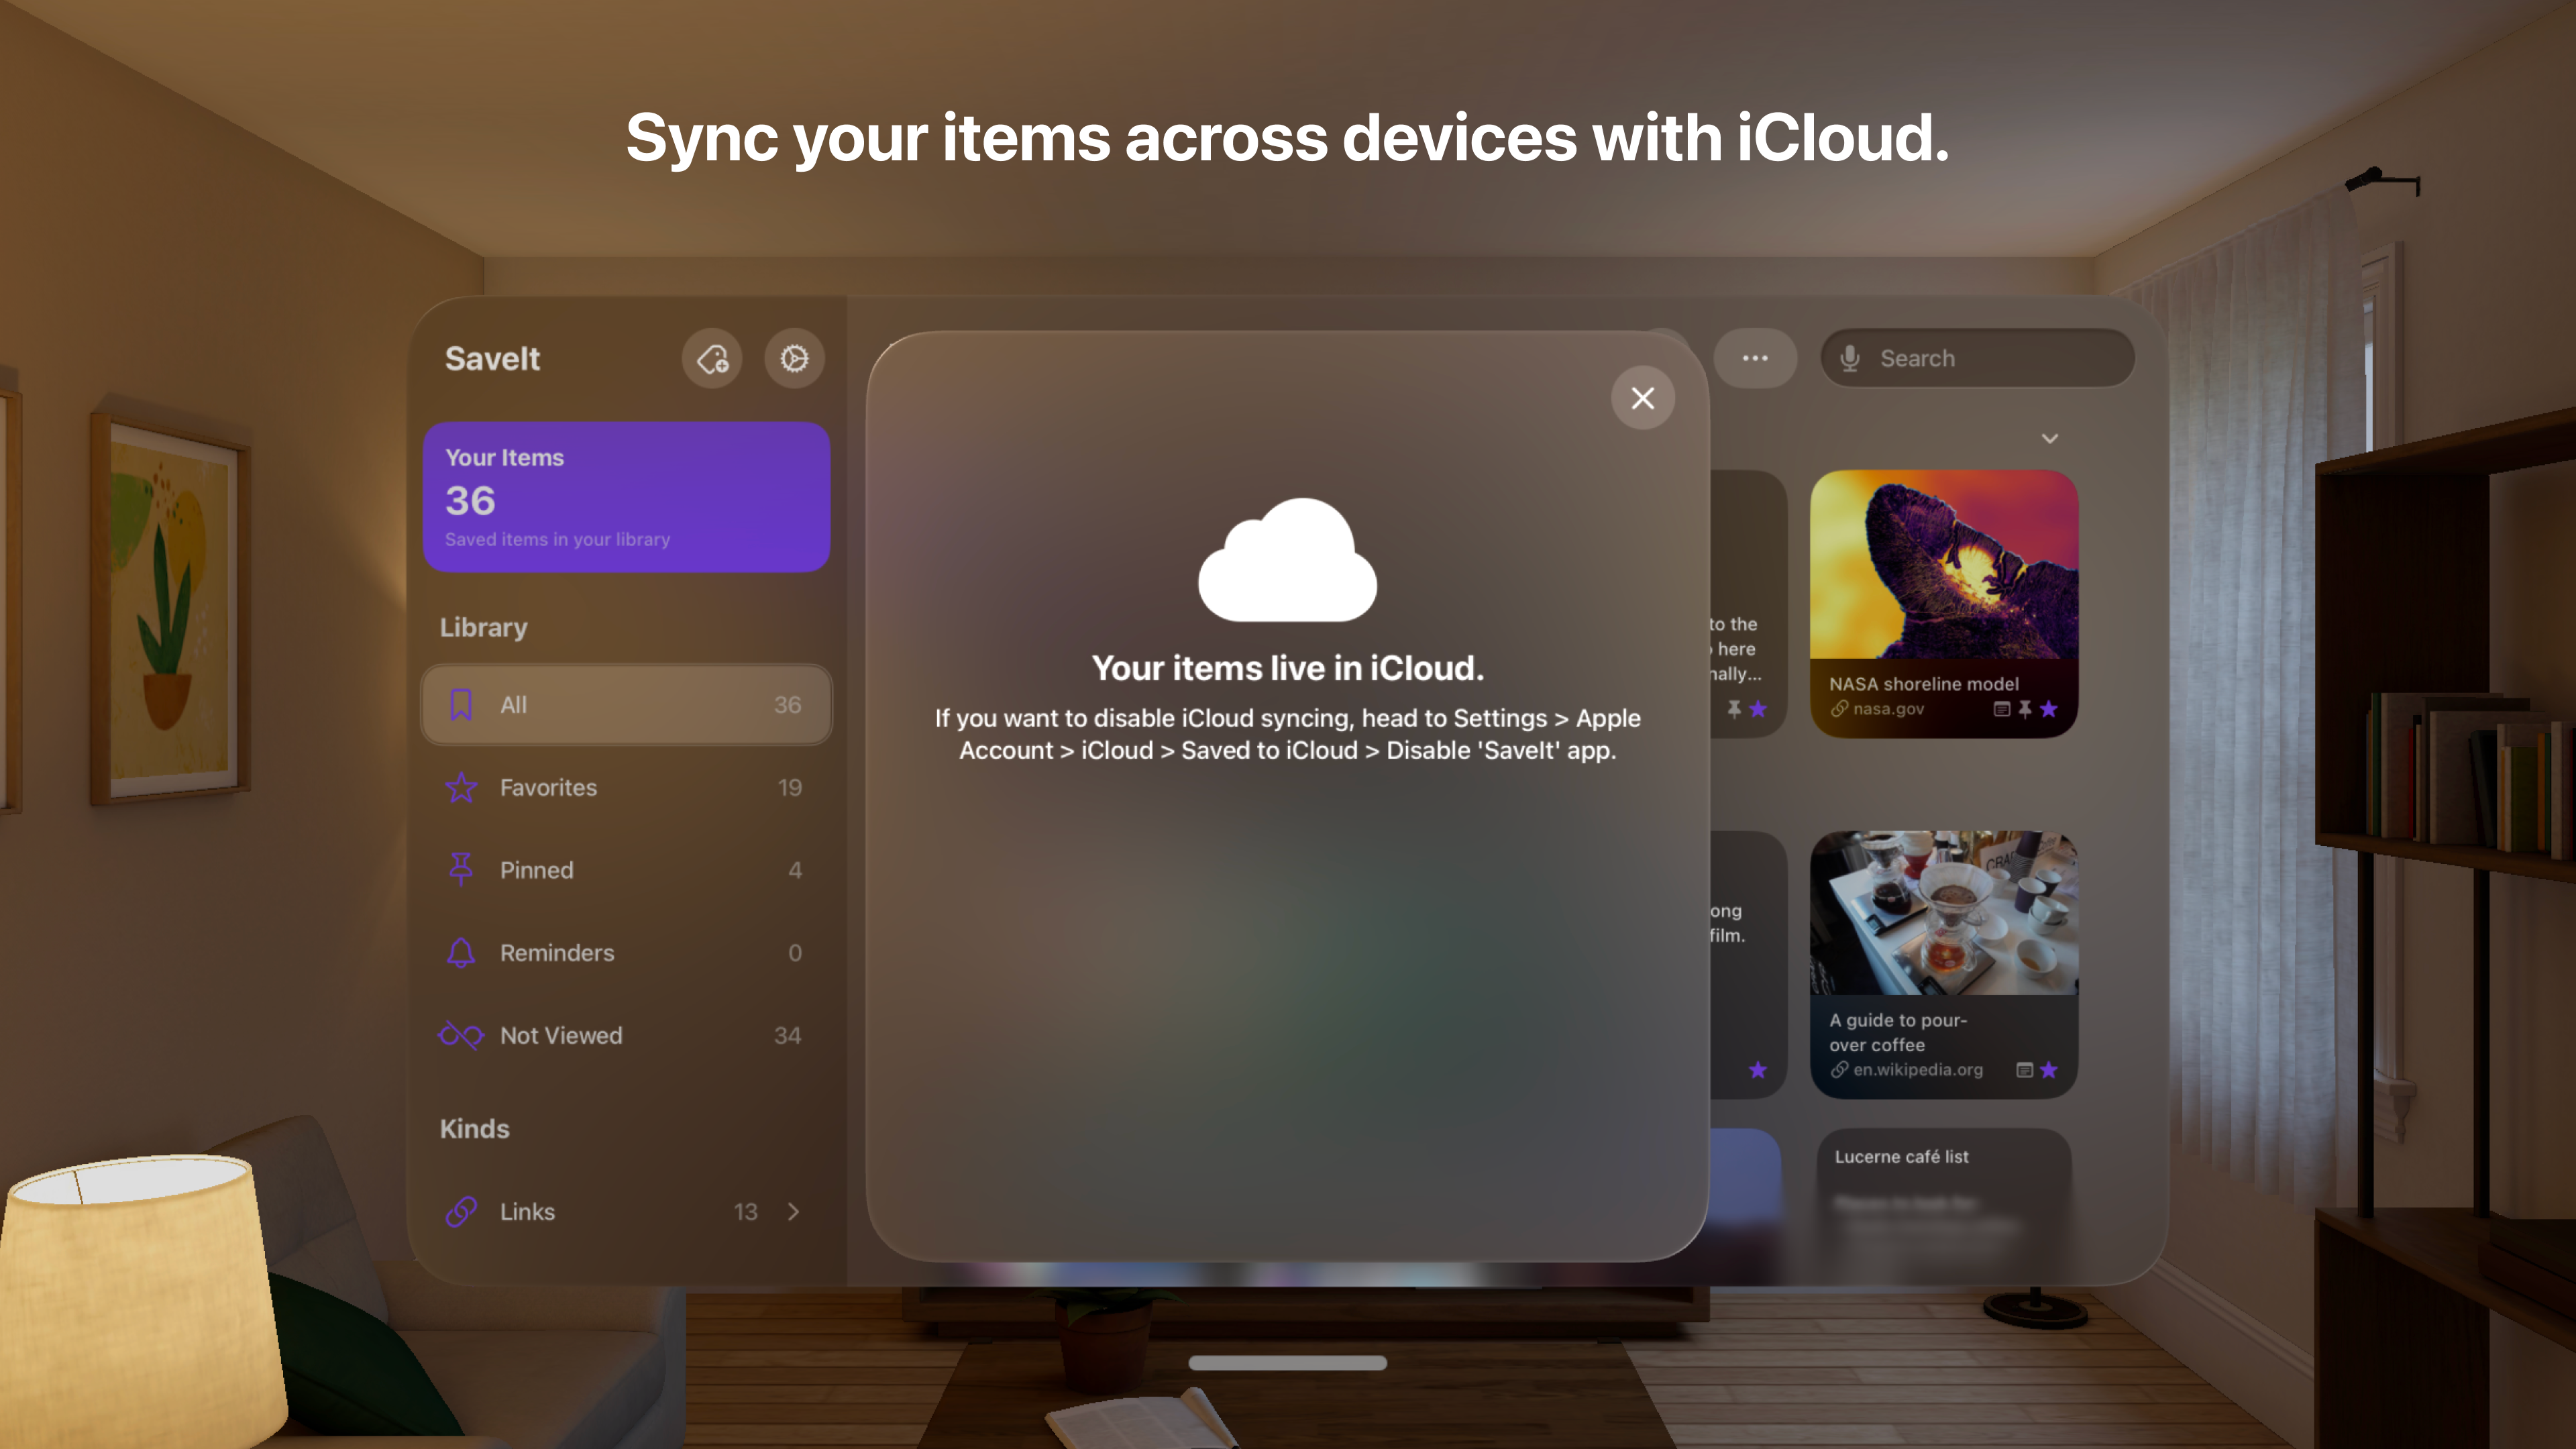Open the pour-over coffee thumbnail
The width and height of the screenshot is (2576, 1449).
(x=1943, y=912)
